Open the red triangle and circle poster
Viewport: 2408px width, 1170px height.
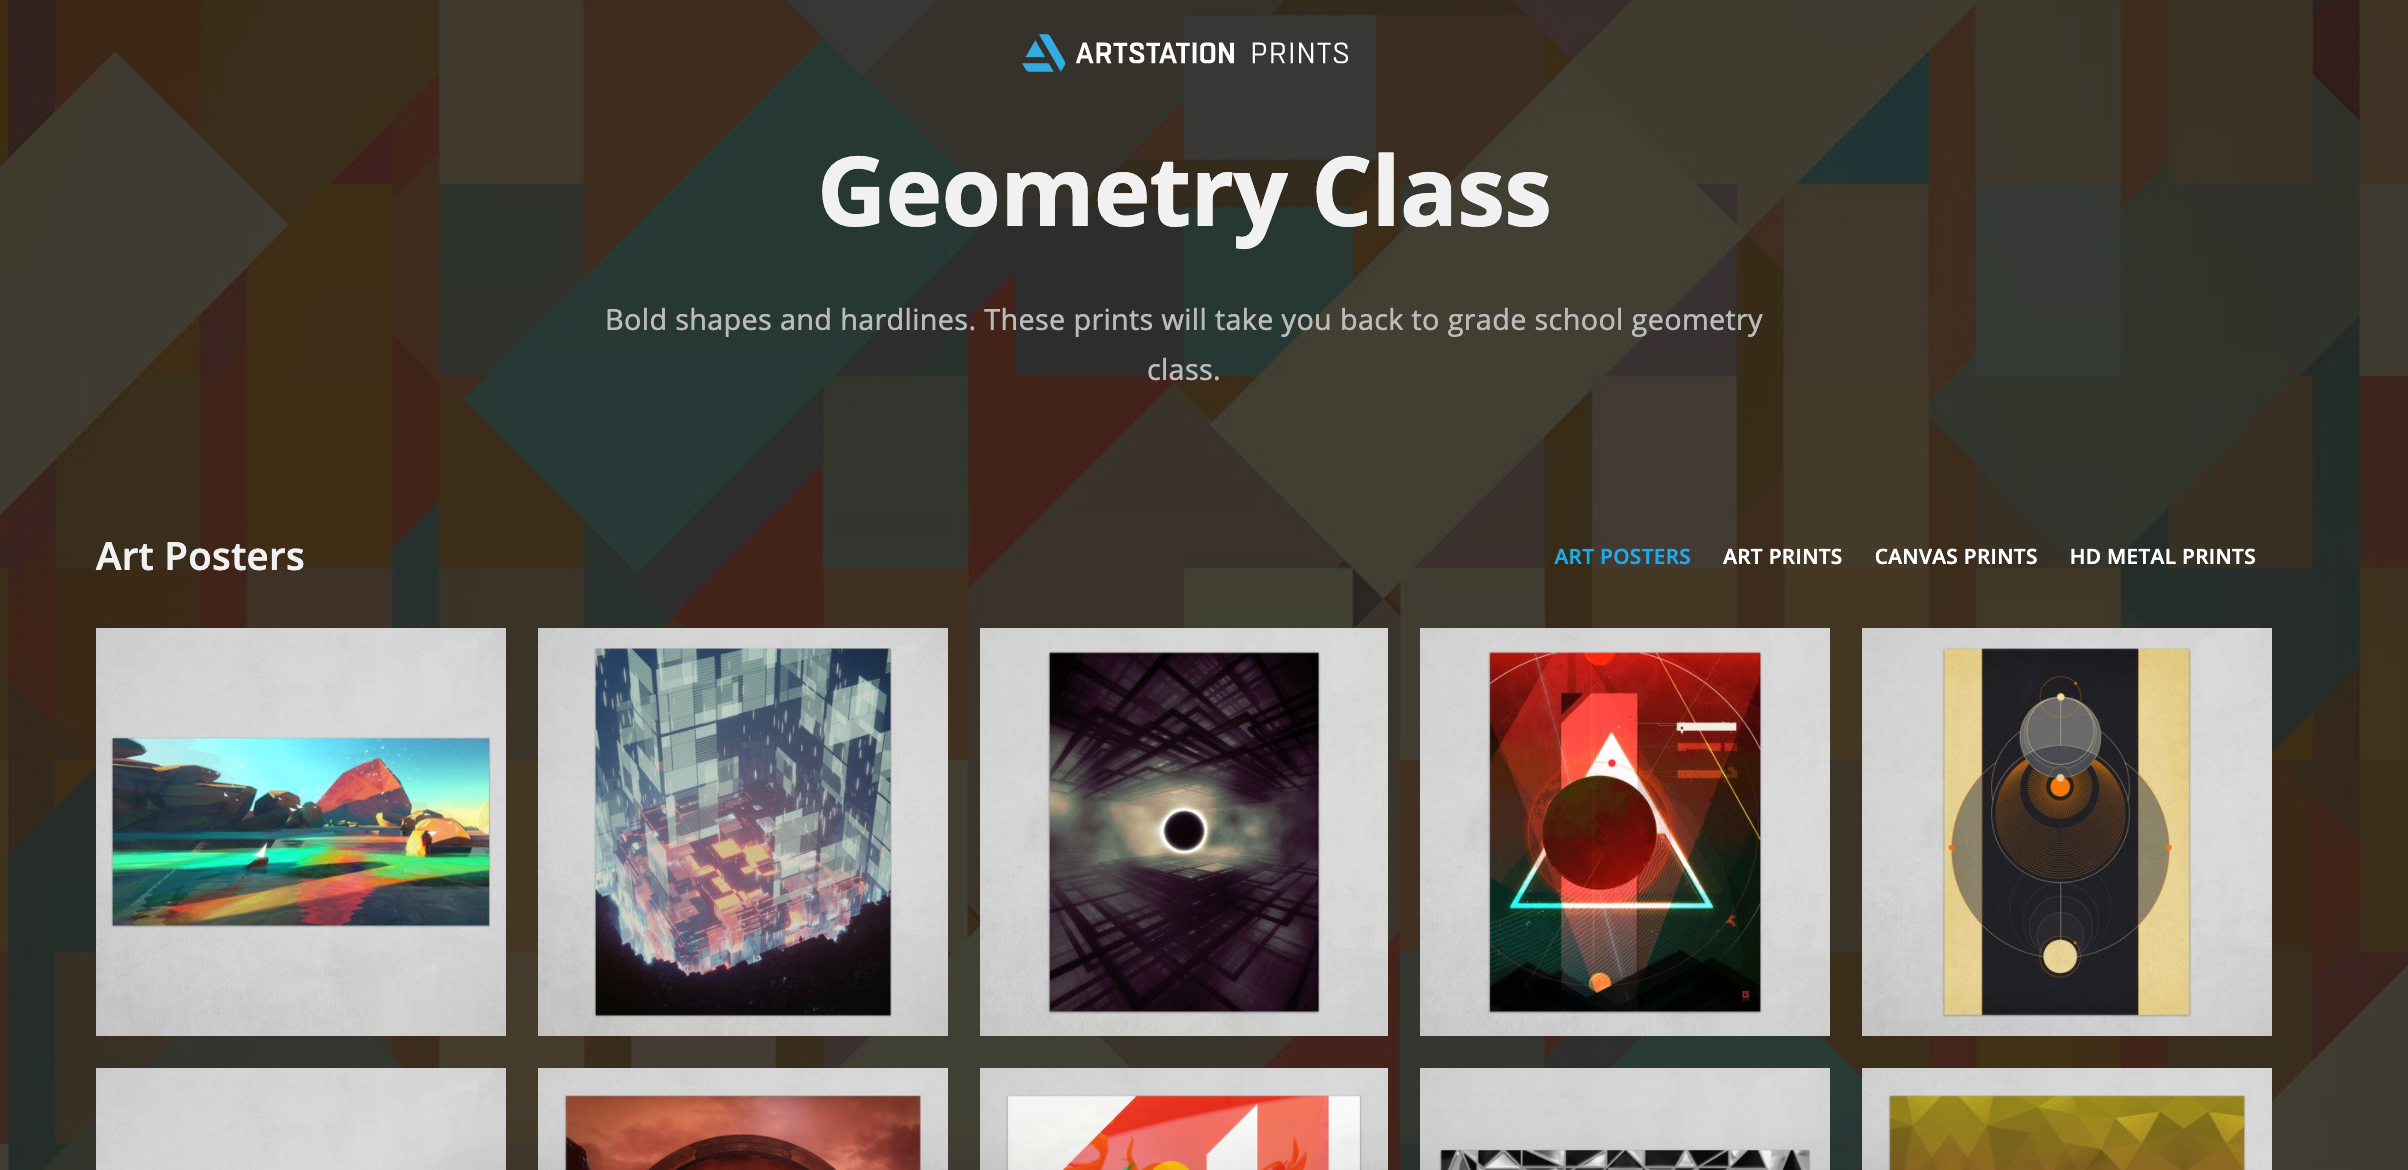tap(1625, 832)
